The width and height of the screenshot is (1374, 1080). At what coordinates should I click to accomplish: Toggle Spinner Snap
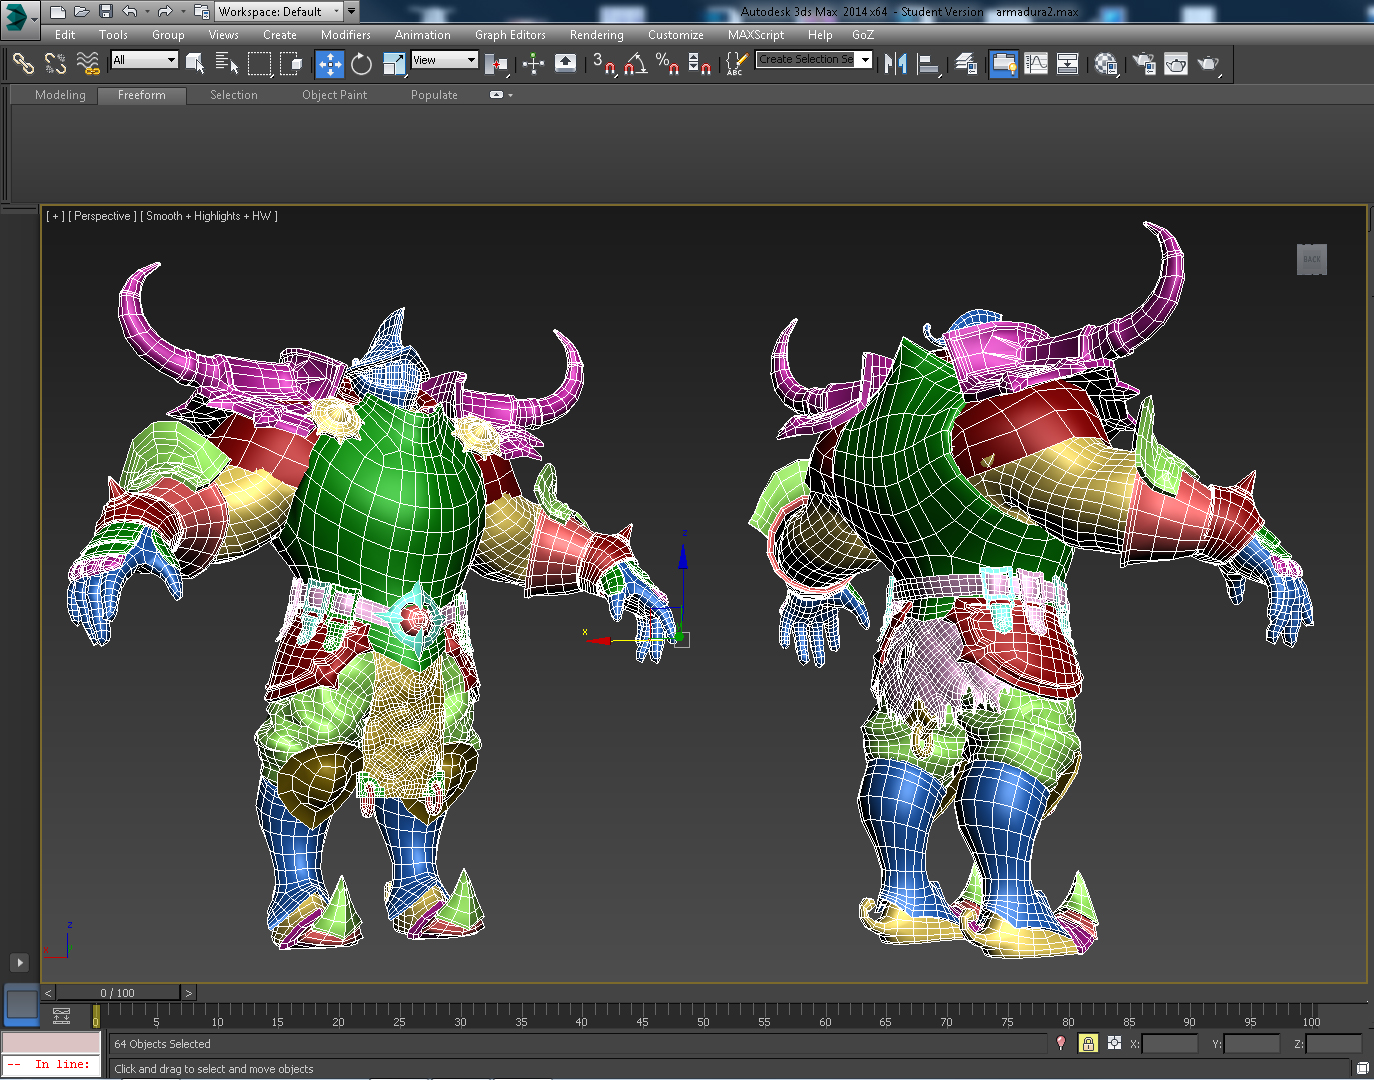(700, 64)
